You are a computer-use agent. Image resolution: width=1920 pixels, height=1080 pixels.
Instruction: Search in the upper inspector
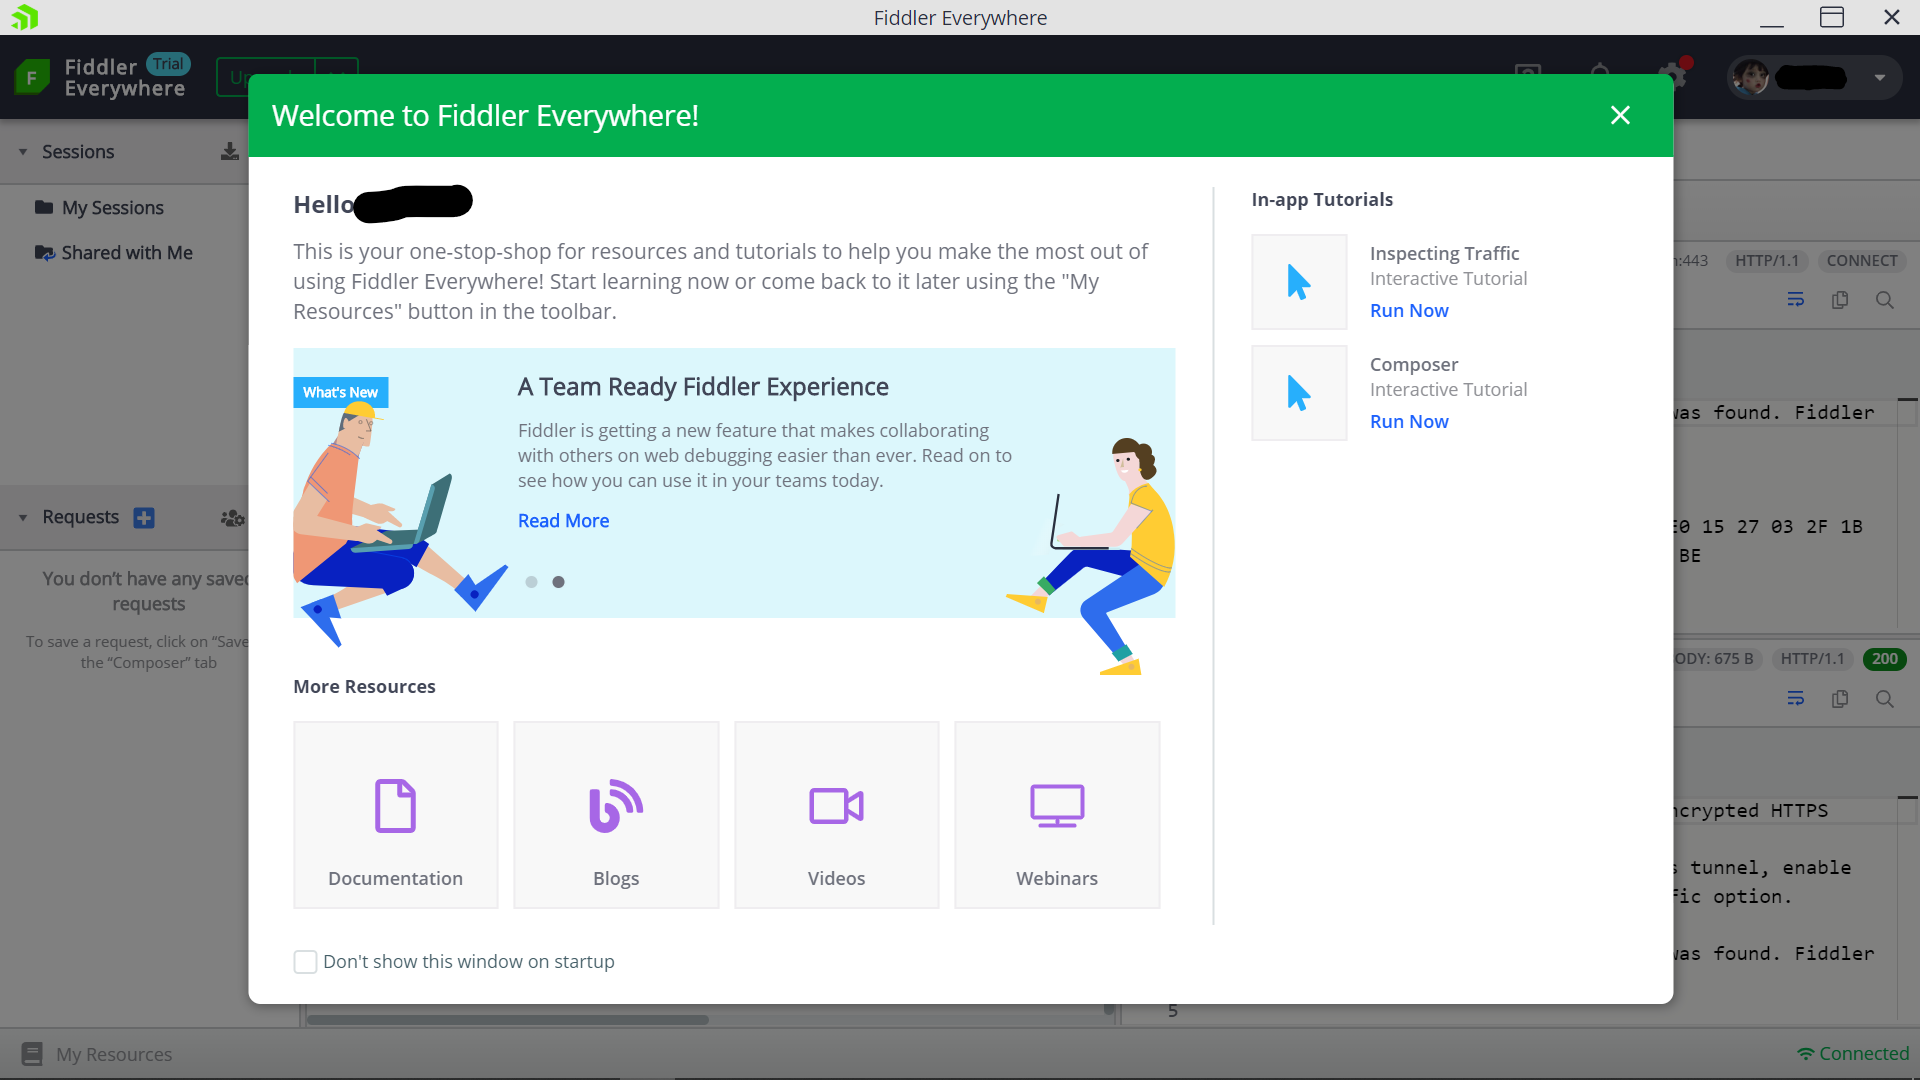coord(1885,300)
